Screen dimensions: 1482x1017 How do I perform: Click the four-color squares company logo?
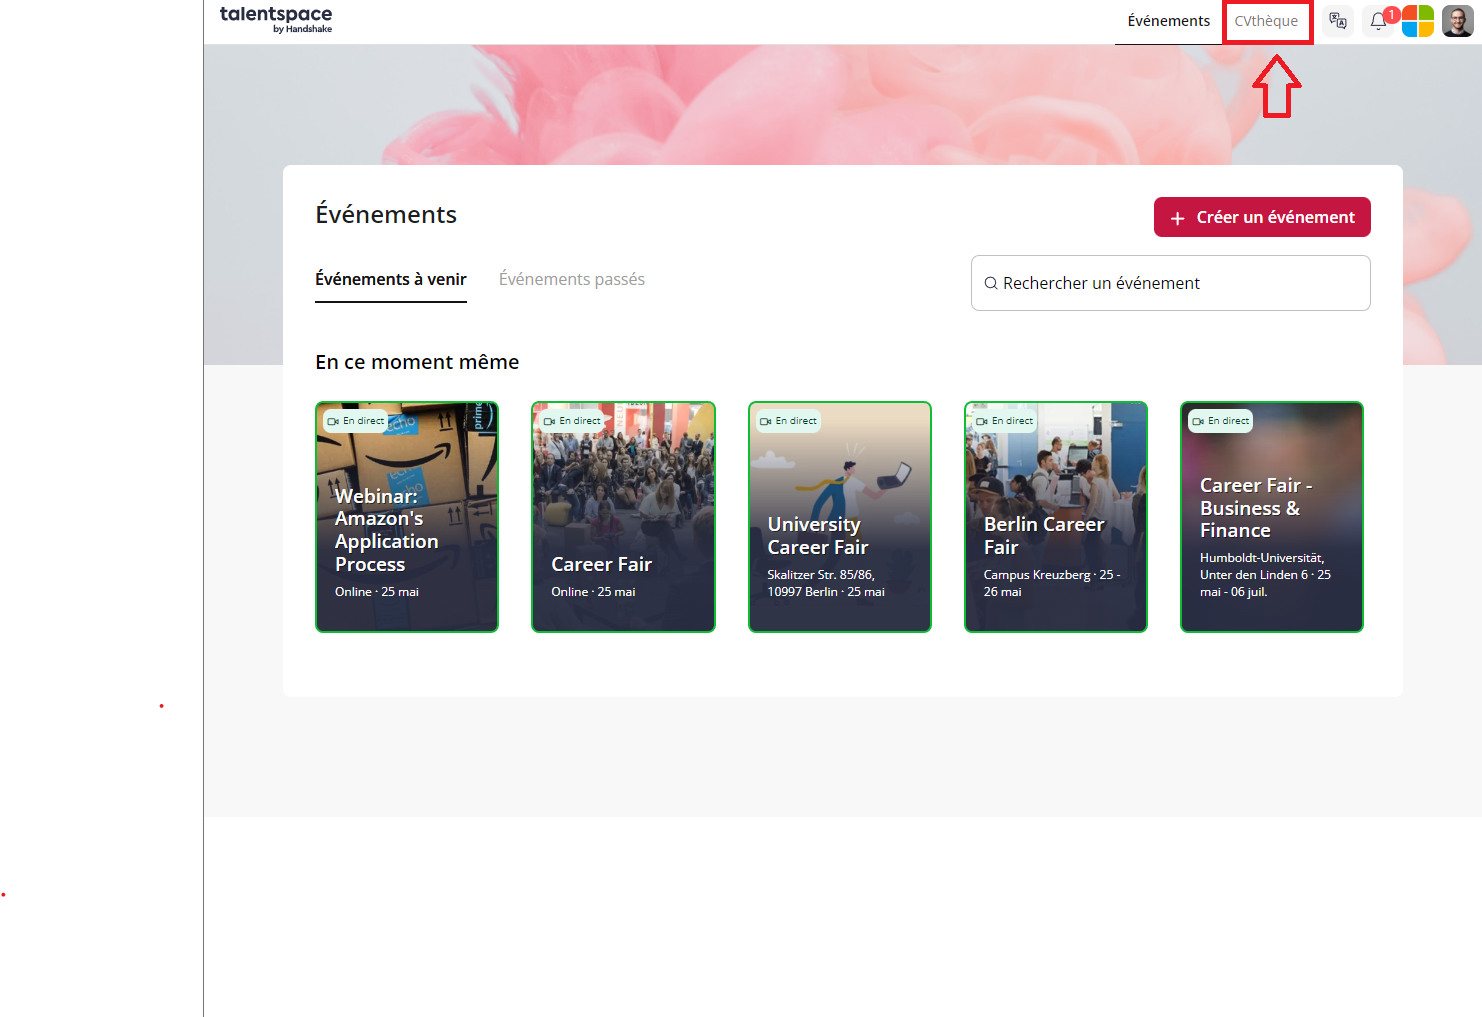click(1418, 21)
